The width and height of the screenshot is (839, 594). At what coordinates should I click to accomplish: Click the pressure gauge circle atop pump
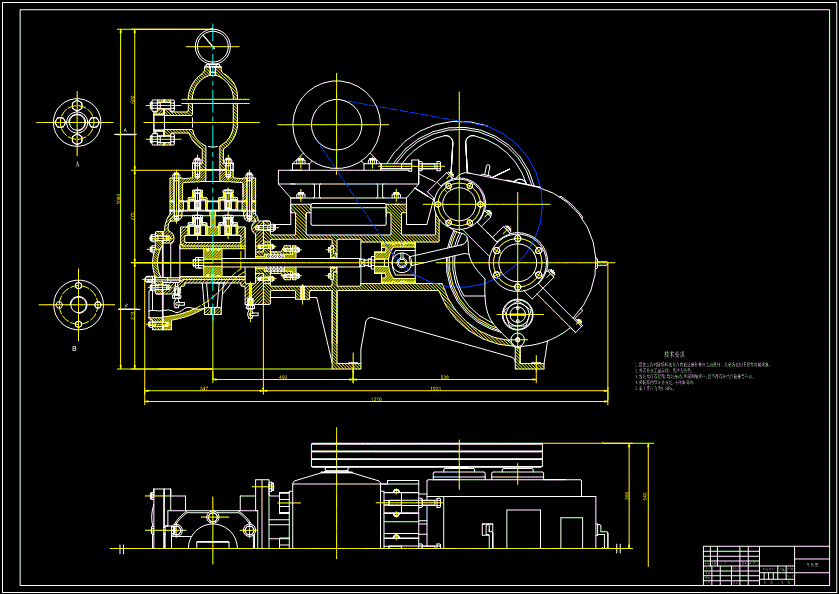click(x=213, y=46)
